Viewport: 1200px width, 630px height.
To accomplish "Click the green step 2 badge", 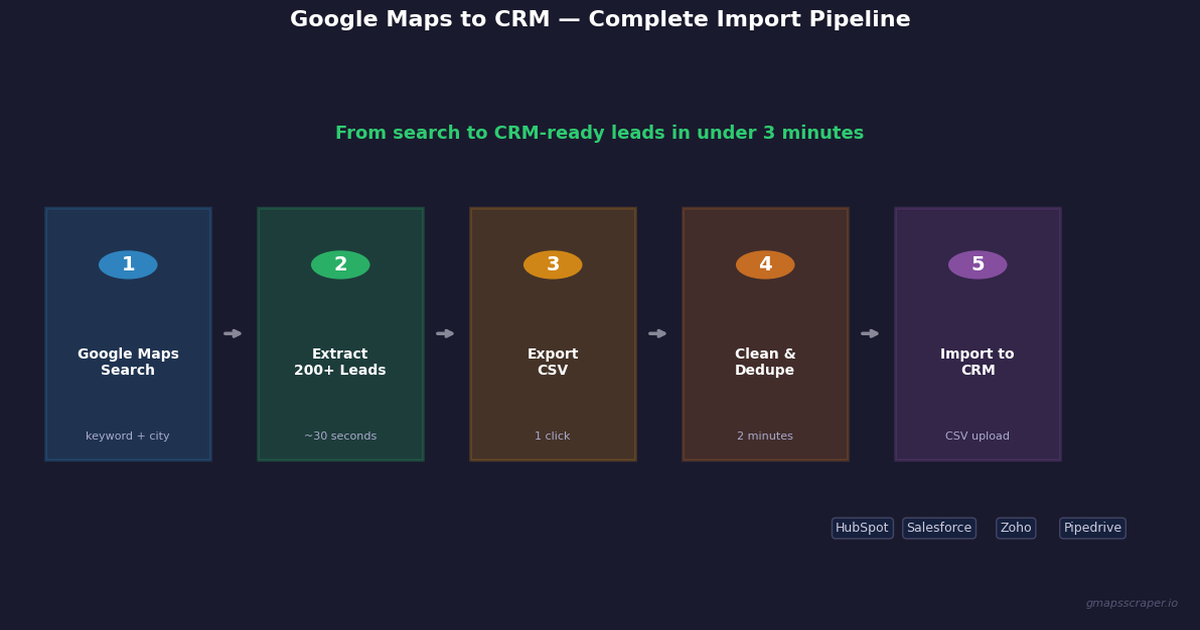I will coord(340,265).
